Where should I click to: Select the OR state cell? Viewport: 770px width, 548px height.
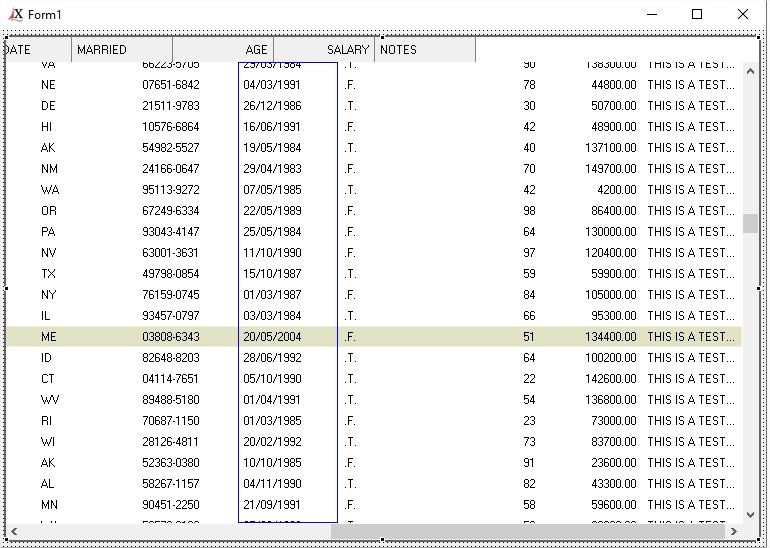tap(49, 211)
